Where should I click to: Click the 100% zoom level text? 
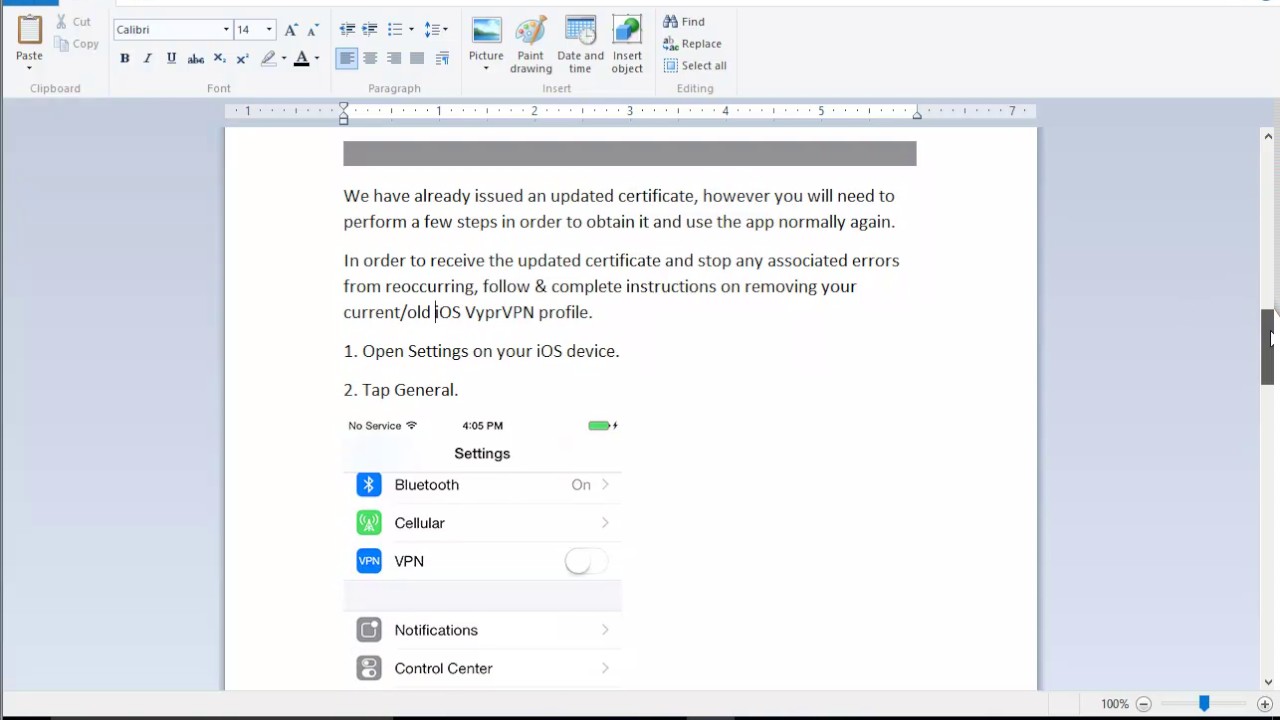pos(1115,704)
